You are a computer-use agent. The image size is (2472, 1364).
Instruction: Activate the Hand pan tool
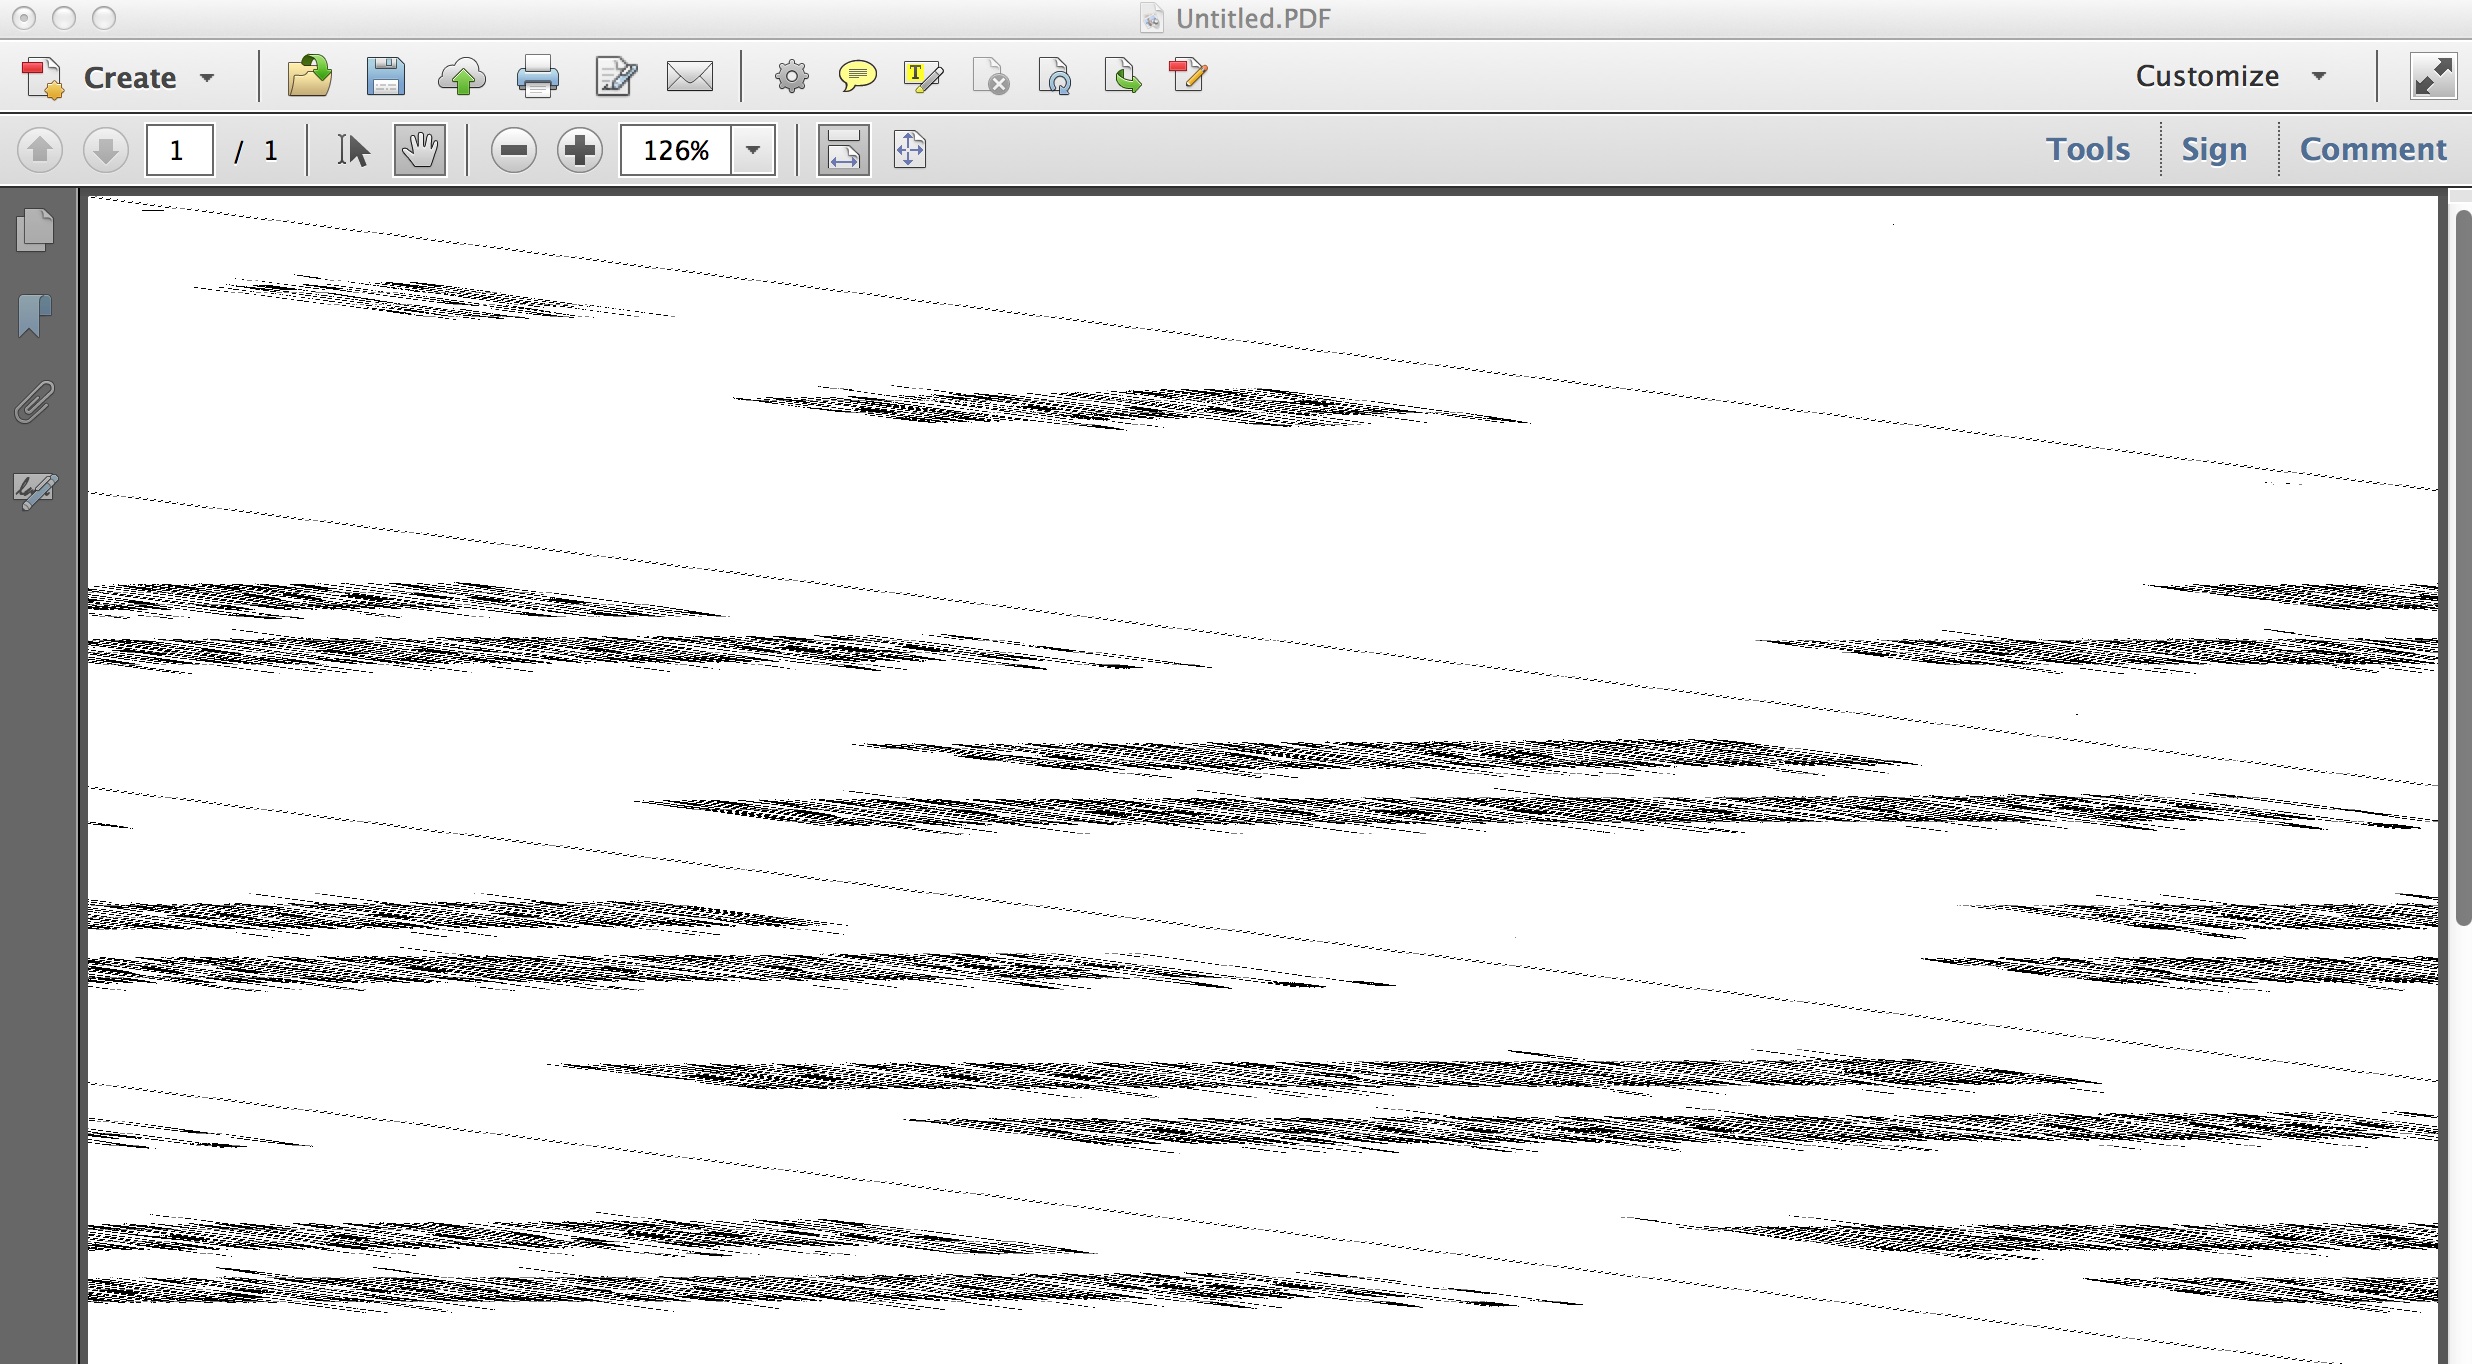[x=420, y=150]
